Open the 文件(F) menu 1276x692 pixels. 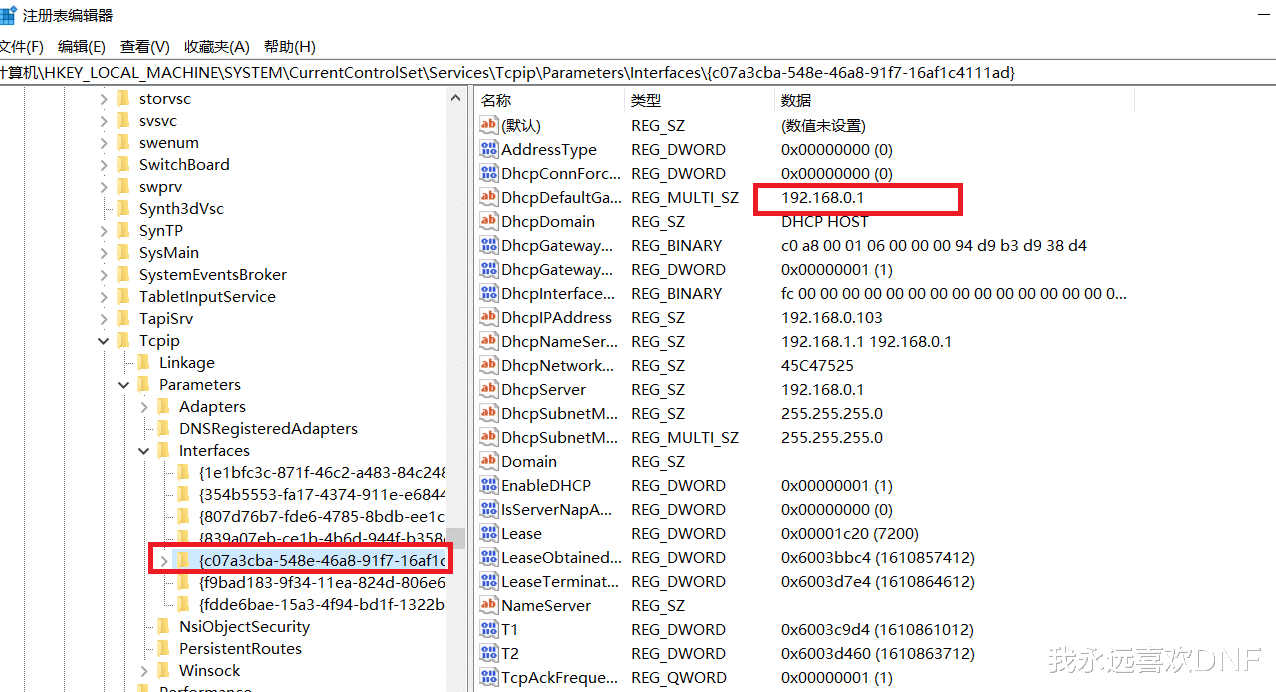click(x=20, y=47)
